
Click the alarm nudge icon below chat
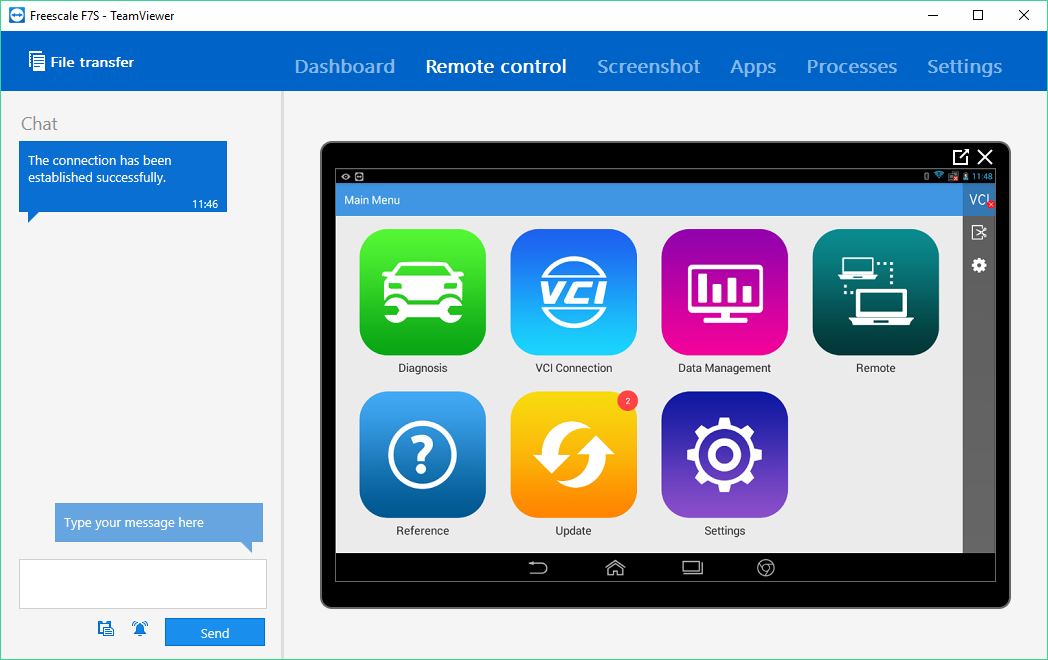pos(140,629)
